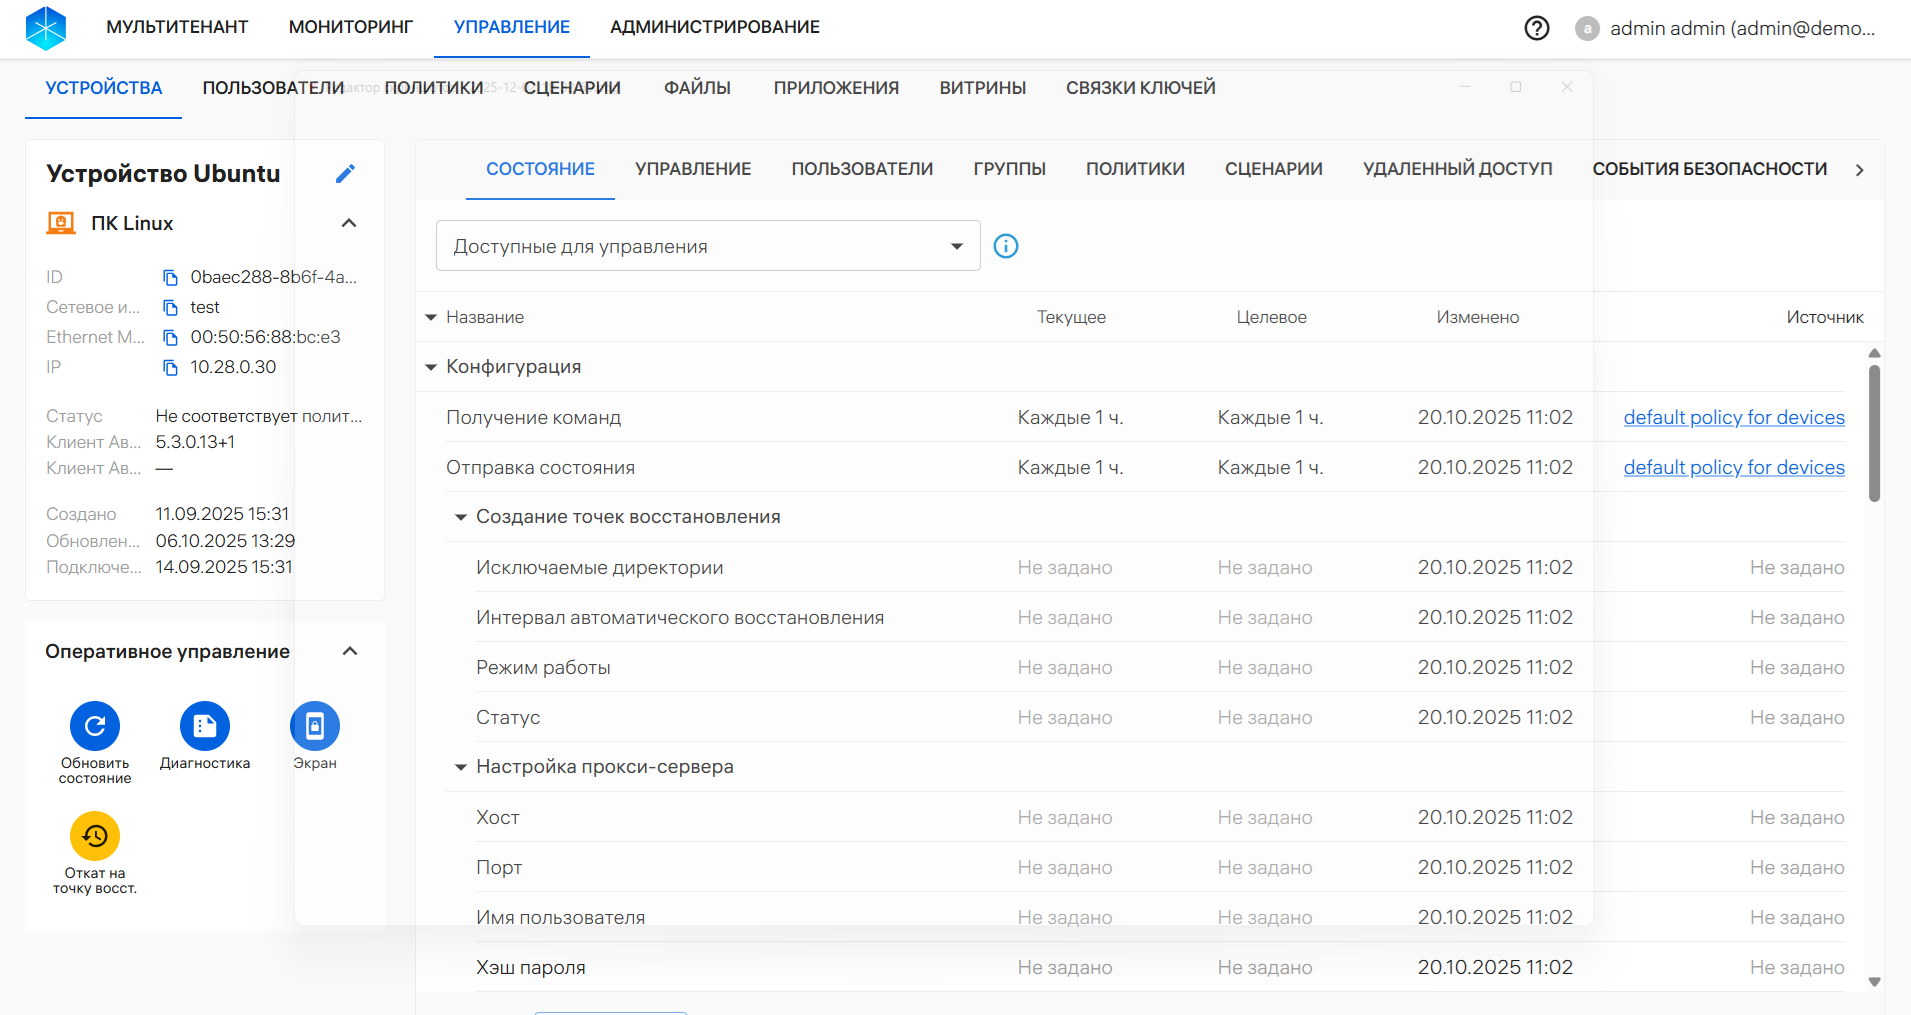
Task: Open the help question mark icon
Action: point(1536,28)
